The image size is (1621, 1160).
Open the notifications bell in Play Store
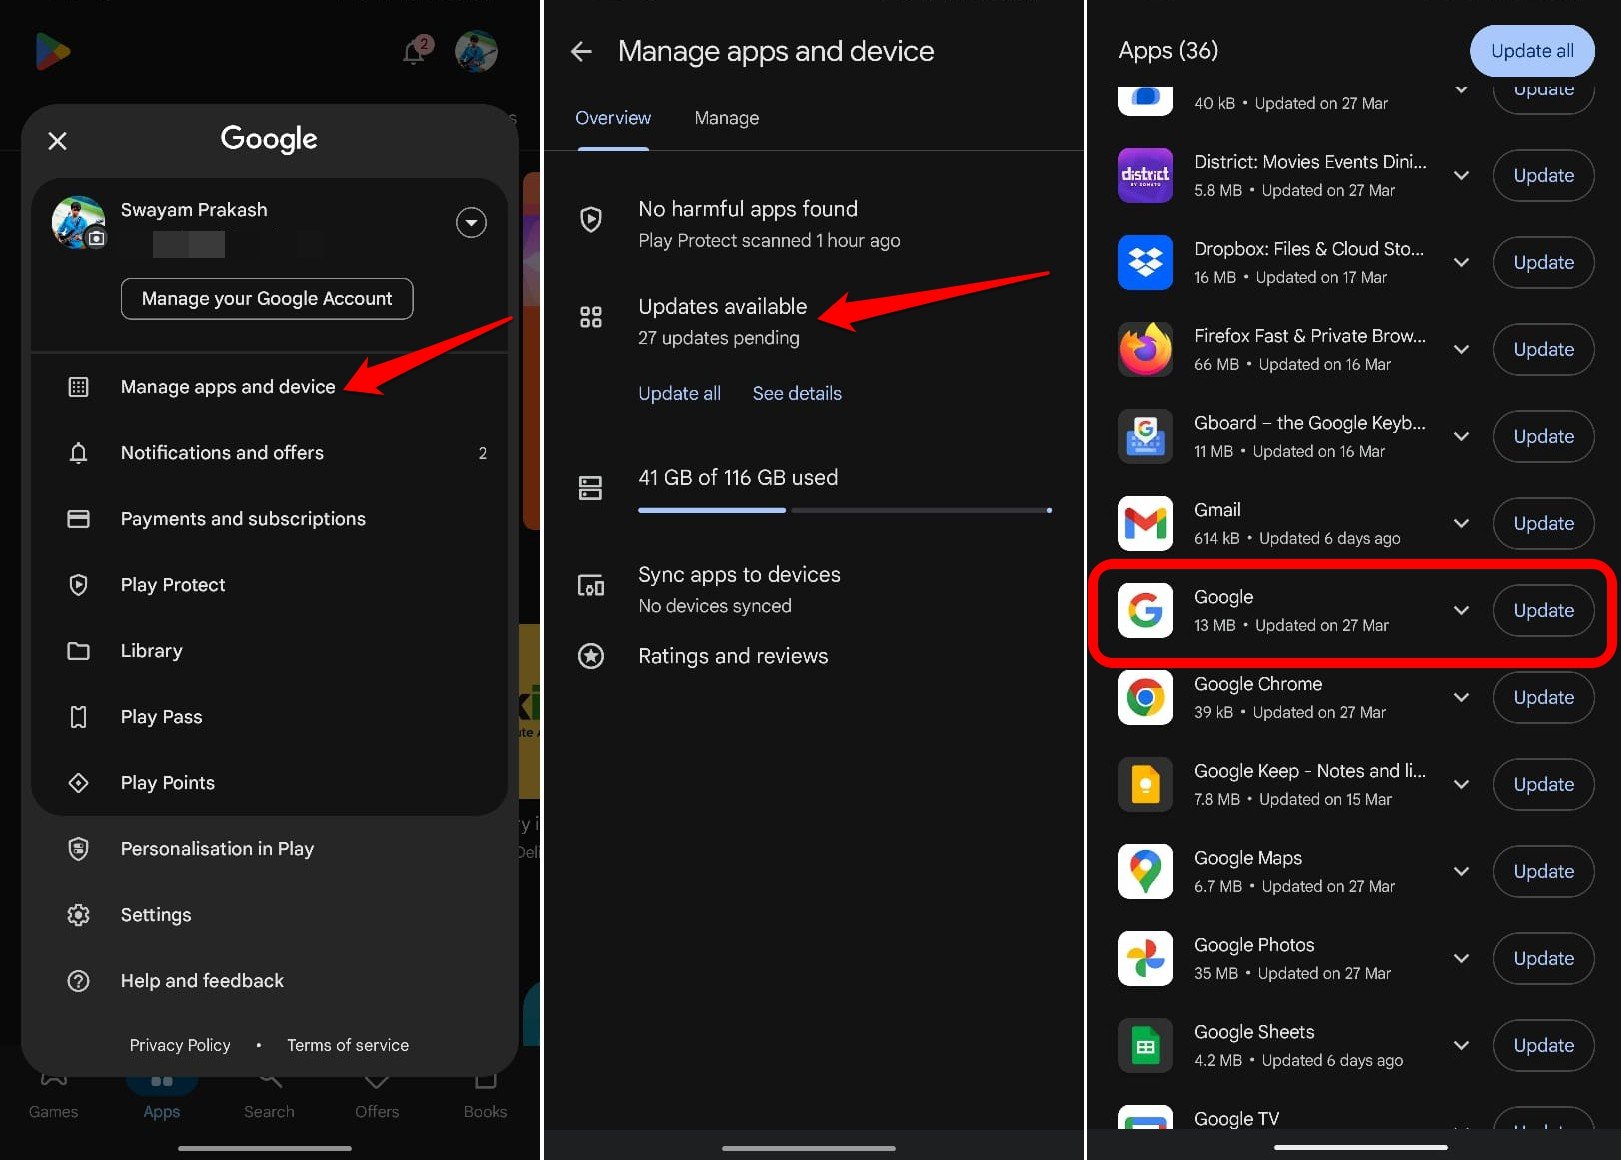(x=414, y=51)
